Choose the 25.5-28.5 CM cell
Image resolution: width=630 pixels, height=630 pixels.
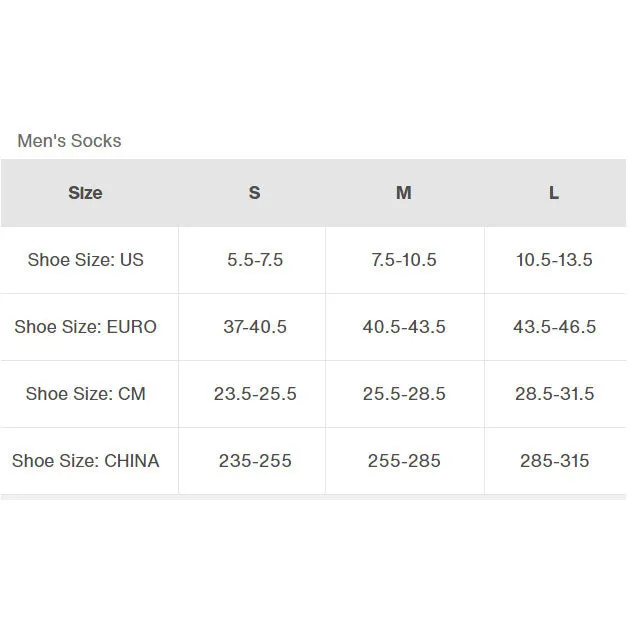pos(404,394)
